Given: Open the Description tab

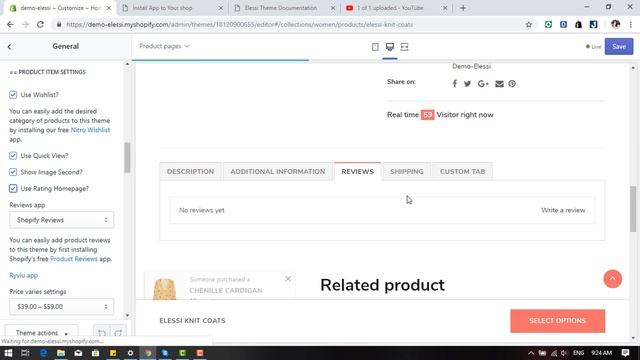Looking at the screenshot, I should (x=190, y=171).
